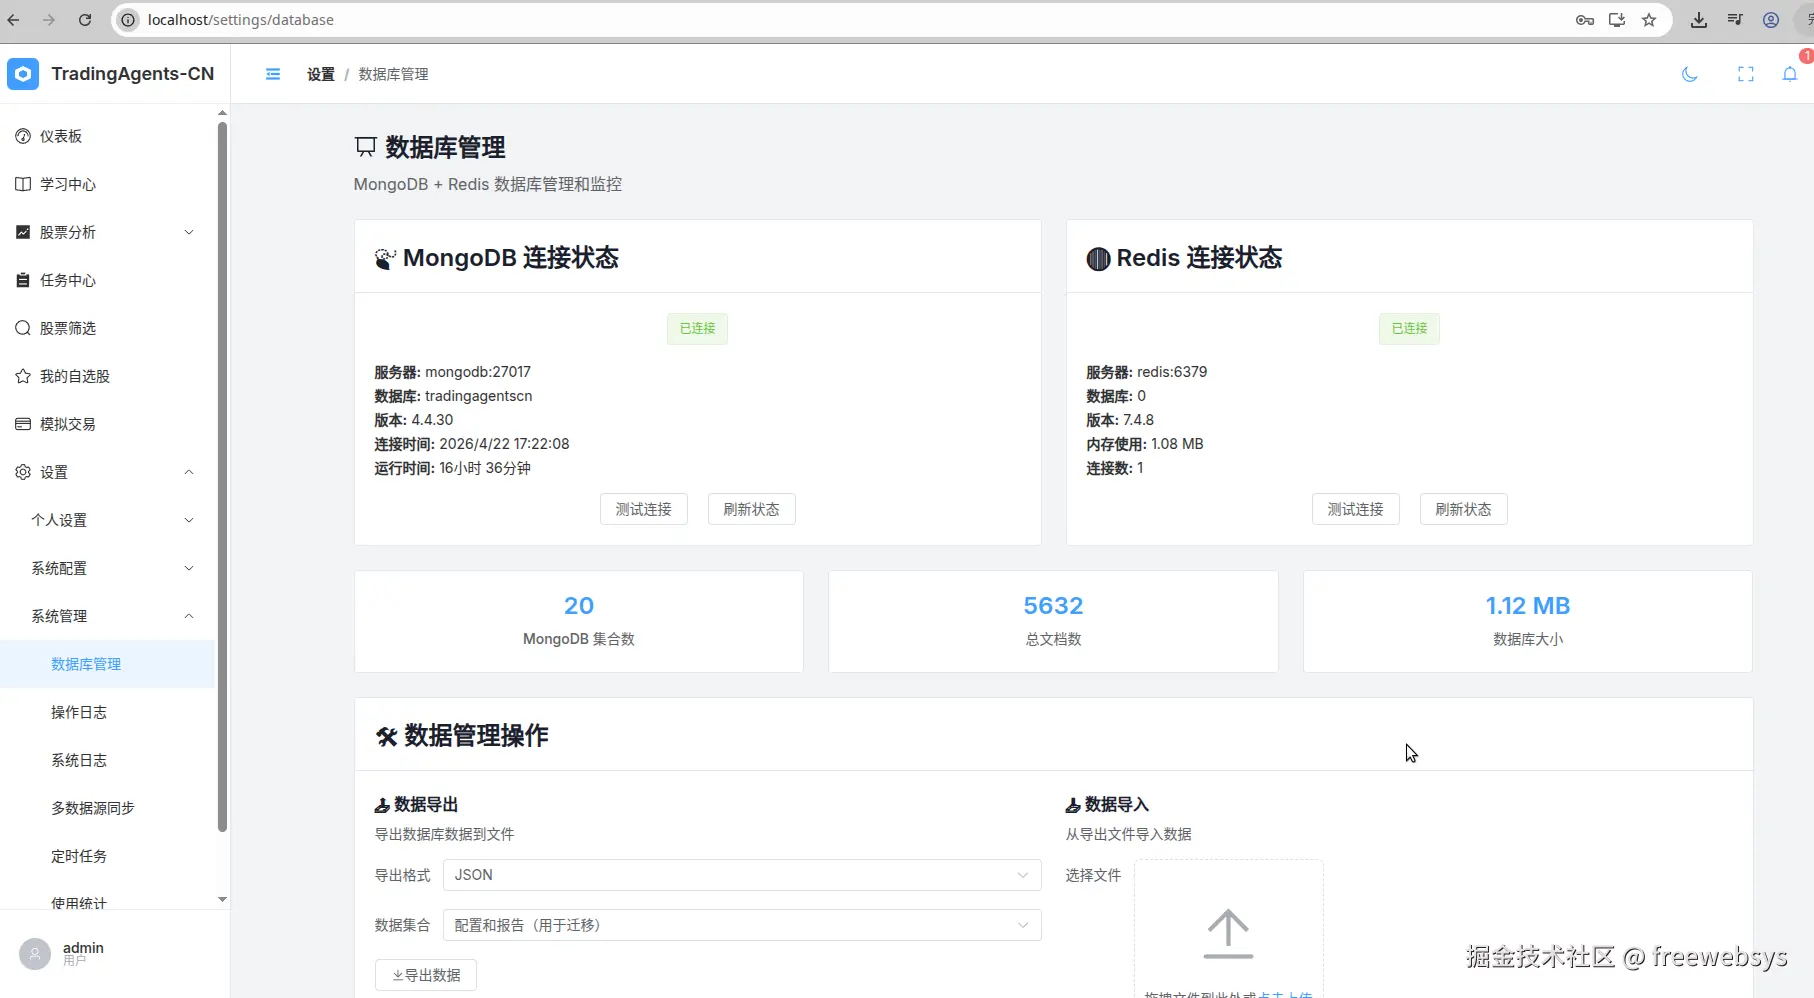
Task: Select 数据库管理 in sidebar
Action: coord(108,664)
